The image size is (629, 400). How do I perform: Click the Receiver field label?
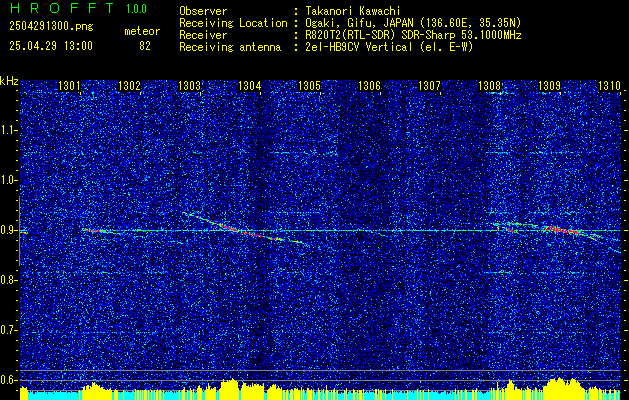coord(203,35)
